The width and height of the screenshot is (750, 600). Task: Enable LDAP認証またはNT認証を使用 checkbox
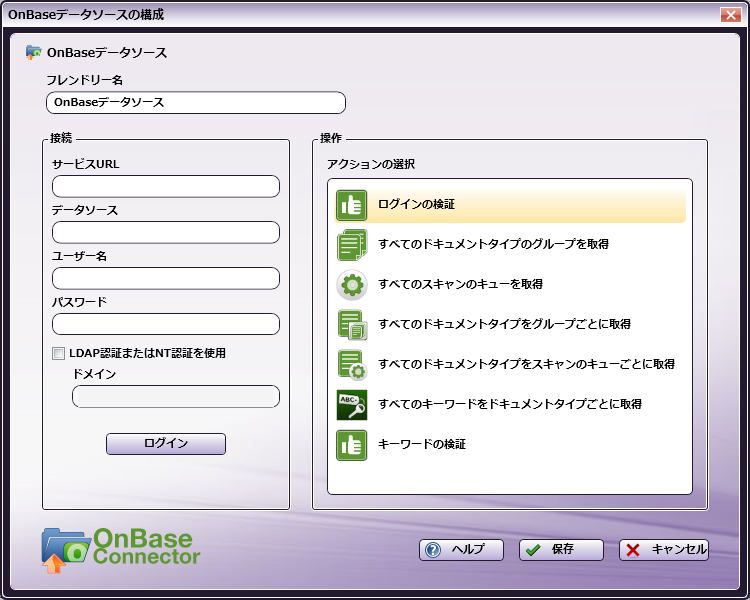tap(59, 353)
